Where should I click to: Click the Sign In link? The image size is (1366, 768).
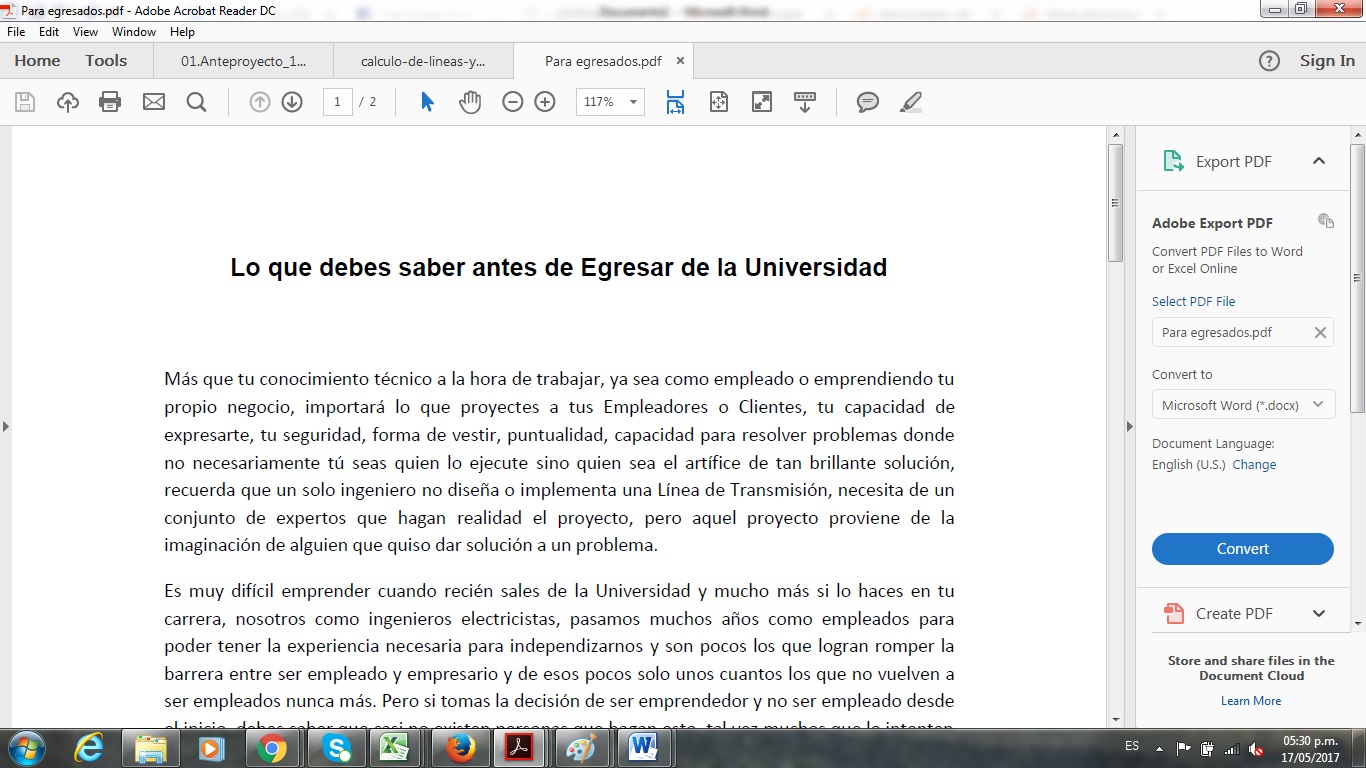click(1327, 61)
